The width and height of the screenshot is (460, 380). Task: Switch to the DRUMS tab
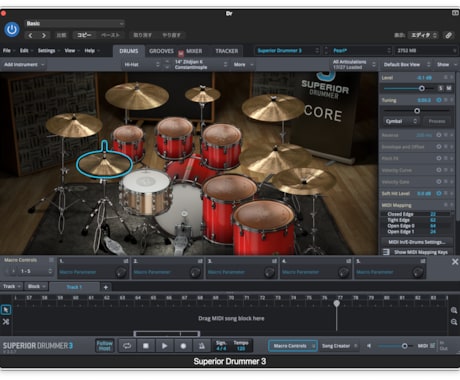pos(129,51)
